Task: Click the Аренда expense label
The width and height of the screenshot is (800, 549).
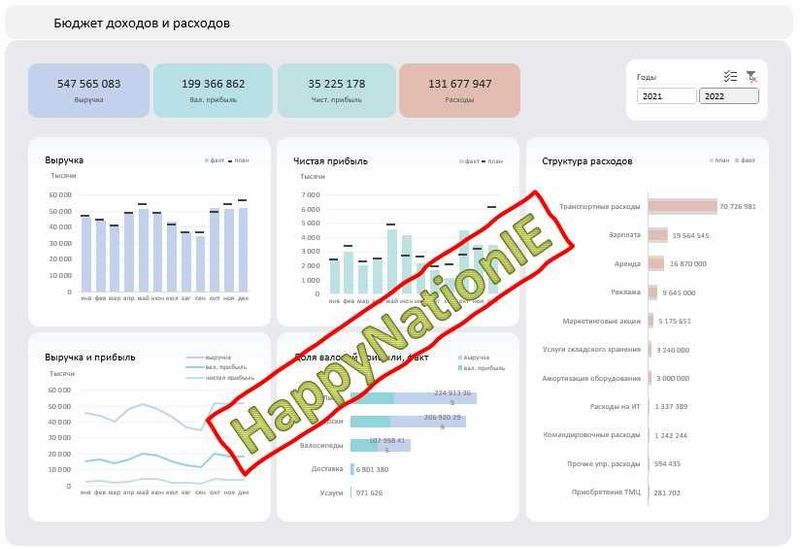Action: click(x=627, y=264)
